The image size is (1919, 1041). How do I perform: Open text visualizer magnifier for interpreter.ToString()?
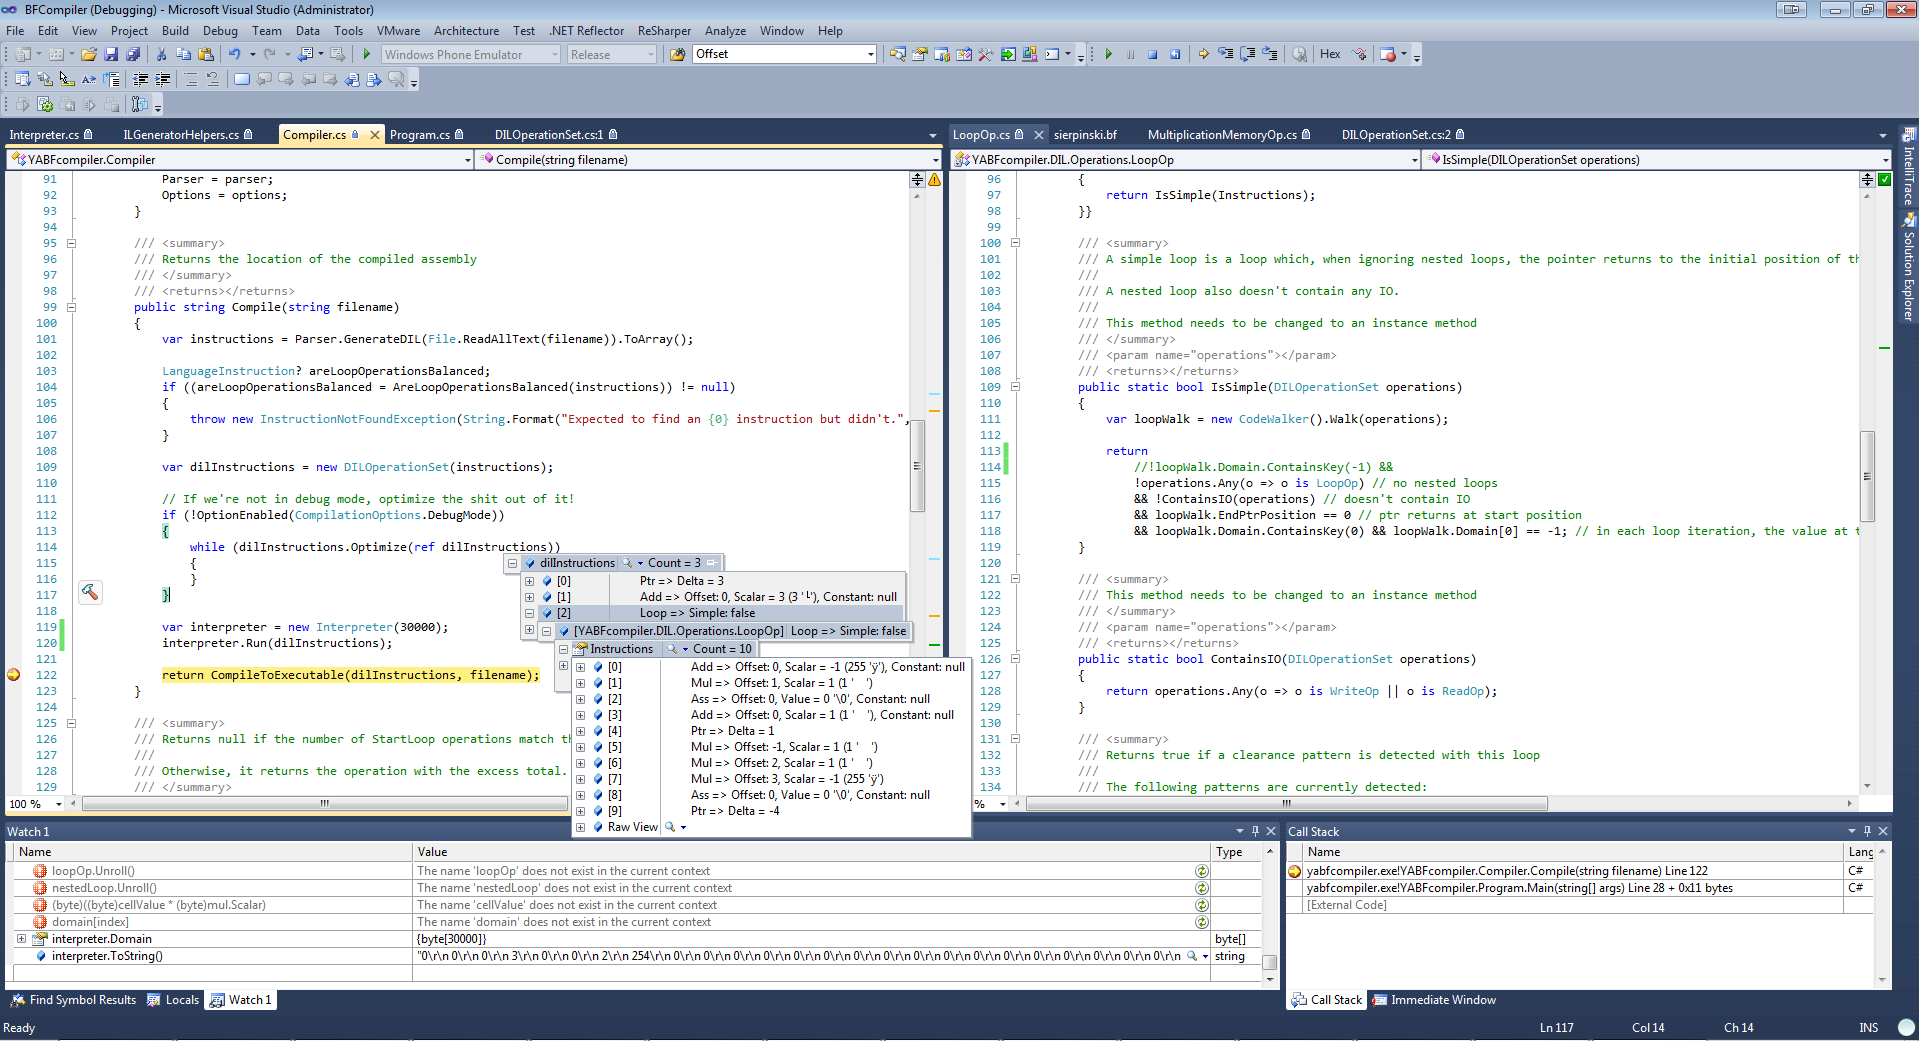[1192, 956]
